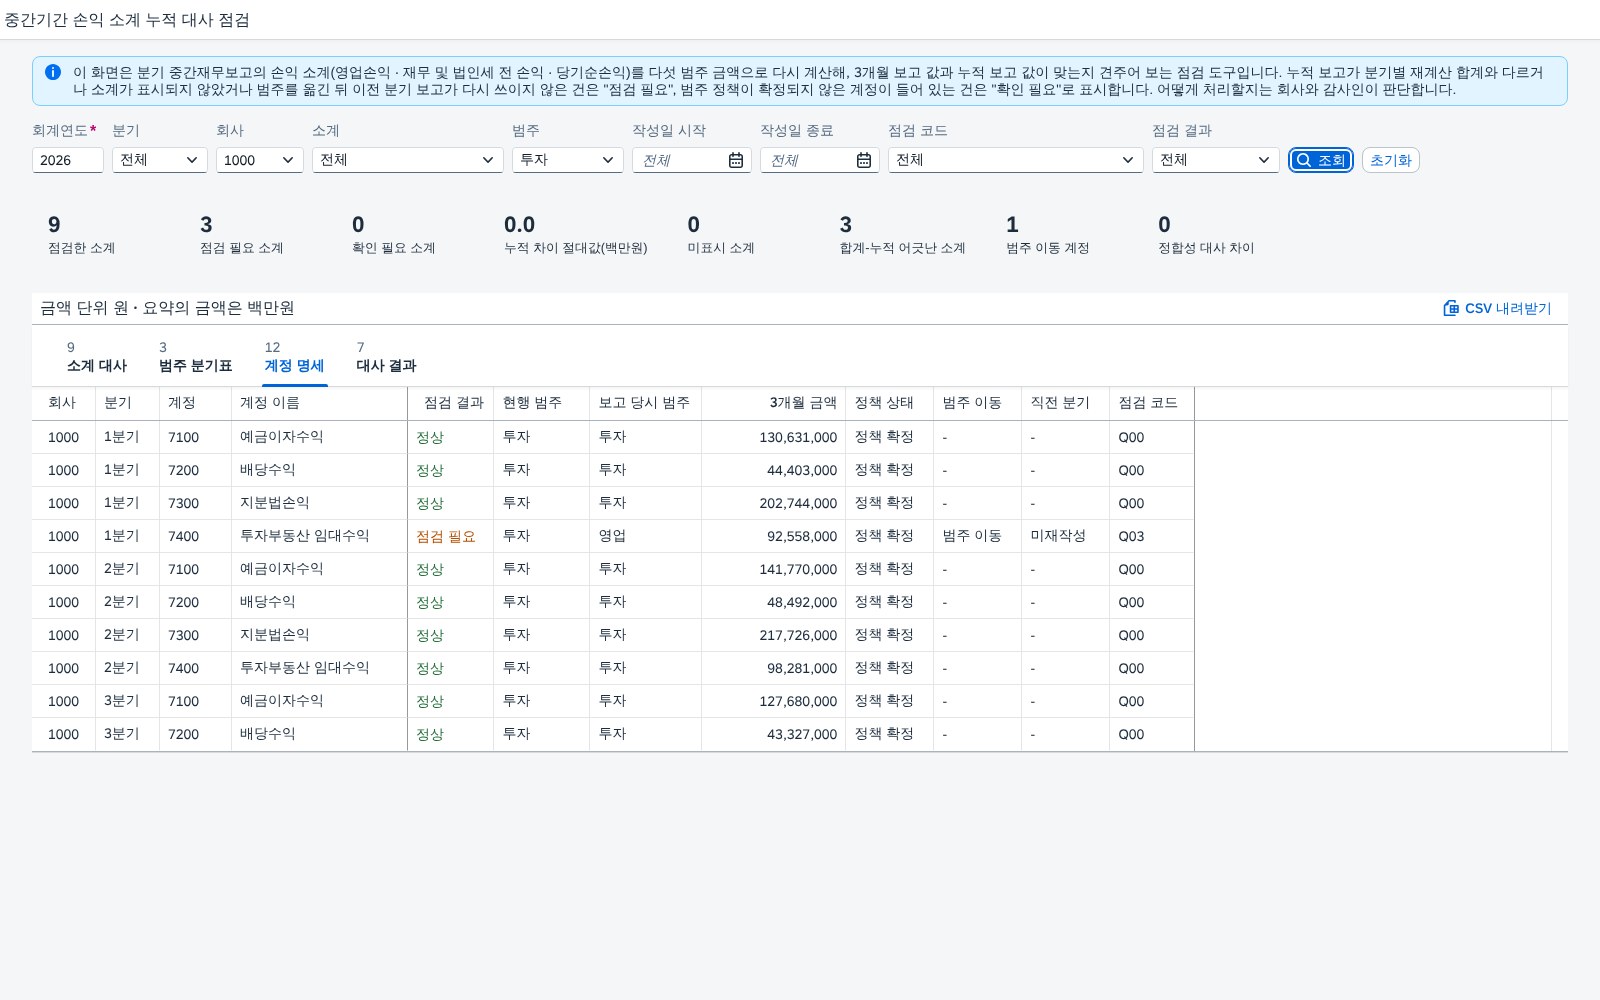Click the 범주 이동 계정 summary tile

[1047, 235]
